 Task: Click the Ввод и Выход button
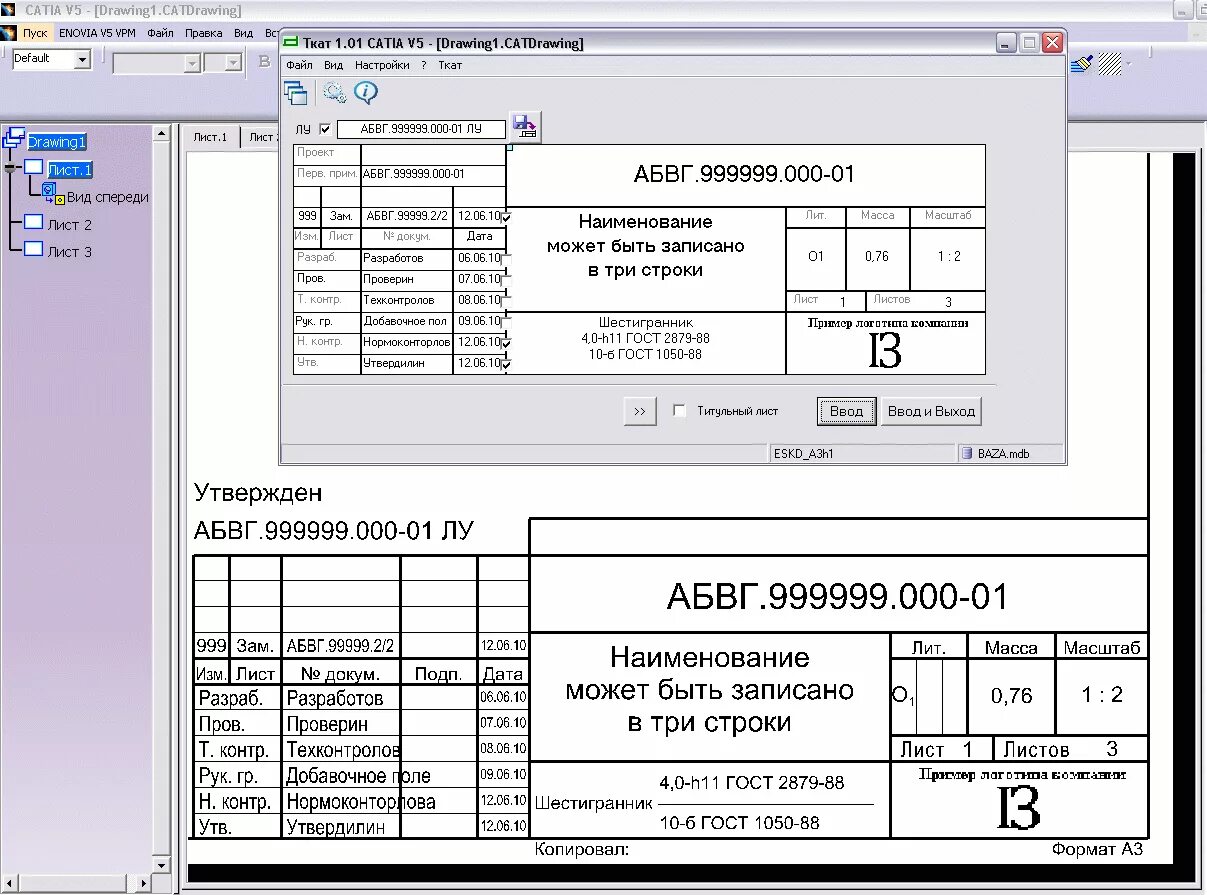pyautogui.click(x=931, y=411)
